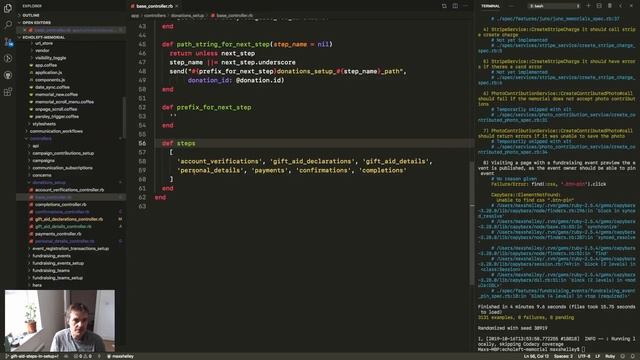
Task: Click the open changes icon in editor toolbar
Action: 444,6
